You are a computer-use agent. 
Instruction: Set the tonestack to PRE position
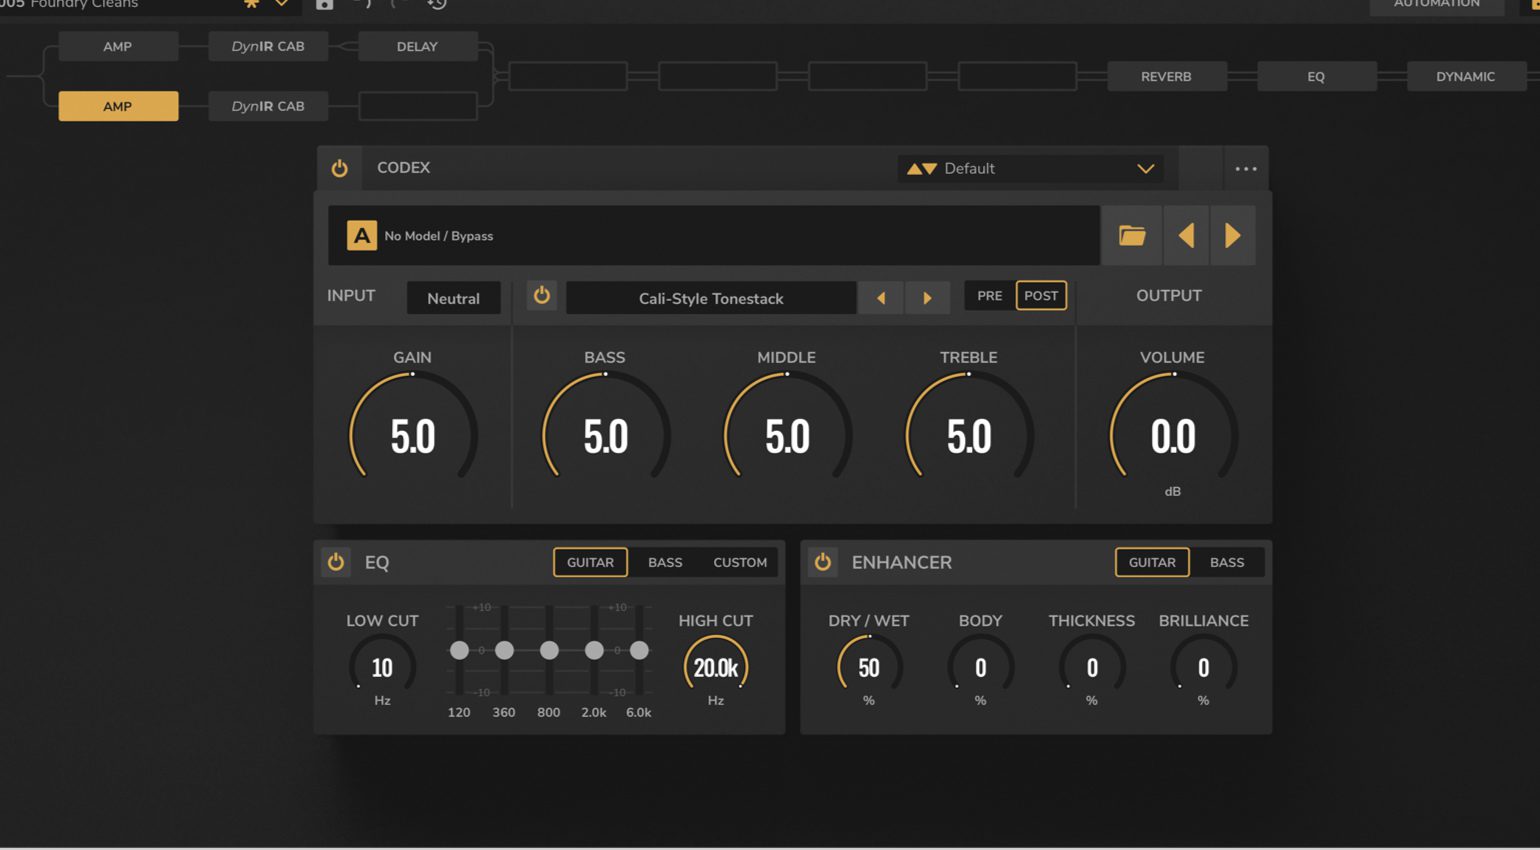point(989,296)
